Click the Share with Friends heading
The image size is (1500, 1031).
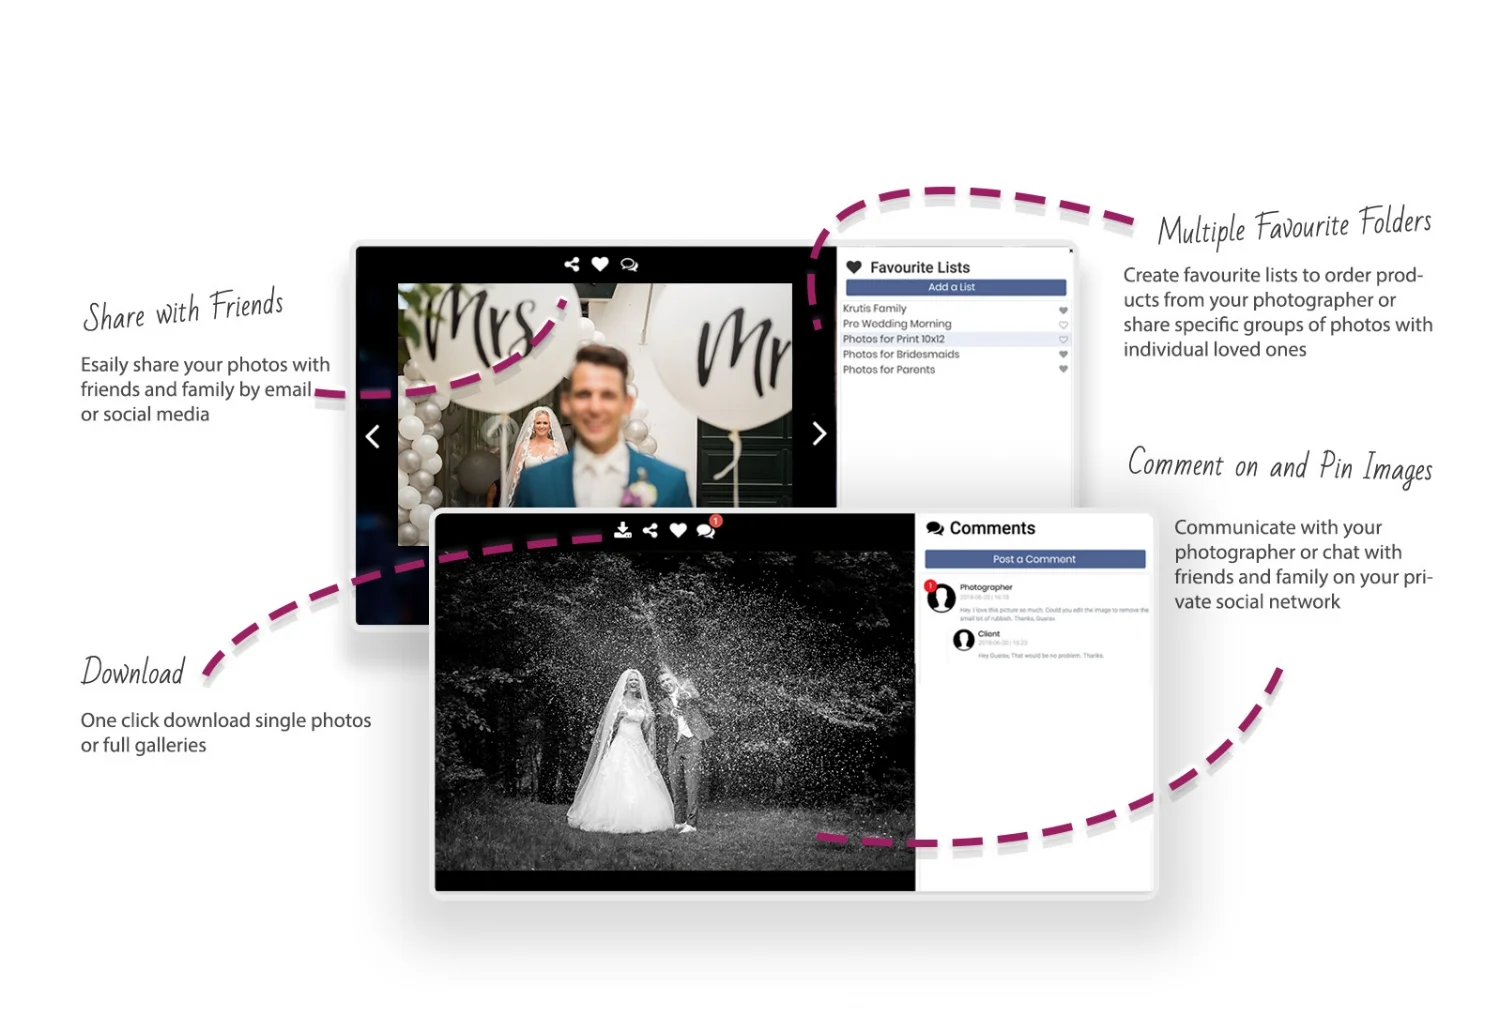[184, 311]
